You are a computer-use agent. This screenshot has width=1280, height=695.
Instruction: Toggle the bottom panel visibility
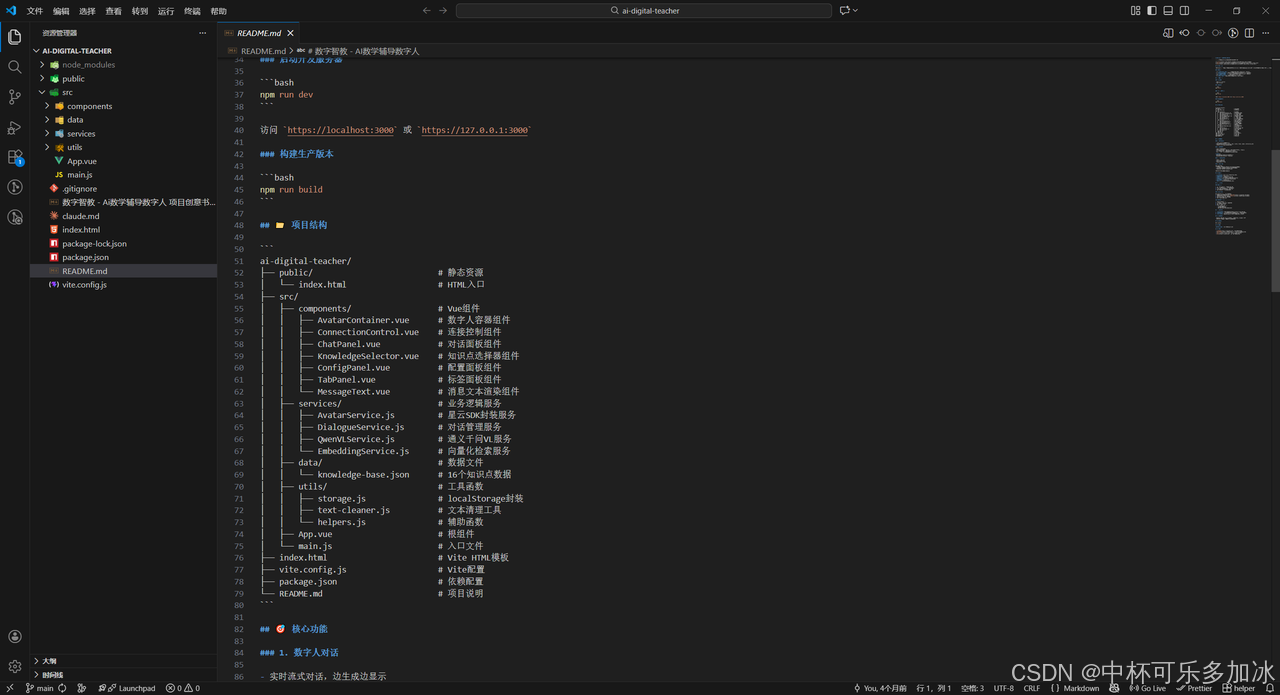pyautogui.click(x=1168, y=11)
